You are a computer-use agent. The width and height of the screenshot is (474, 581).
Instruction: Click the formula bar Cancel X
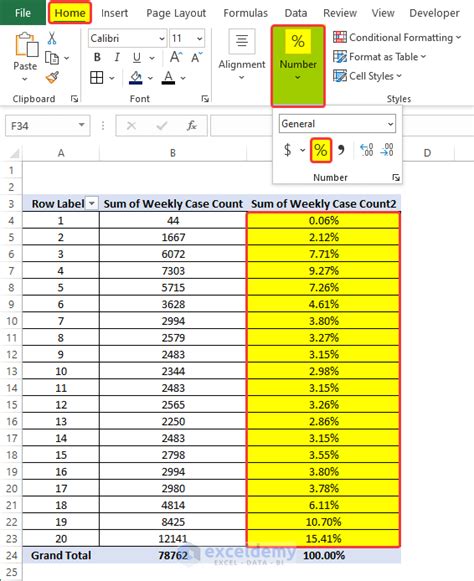pyautogui.click(x=131, y=126)
